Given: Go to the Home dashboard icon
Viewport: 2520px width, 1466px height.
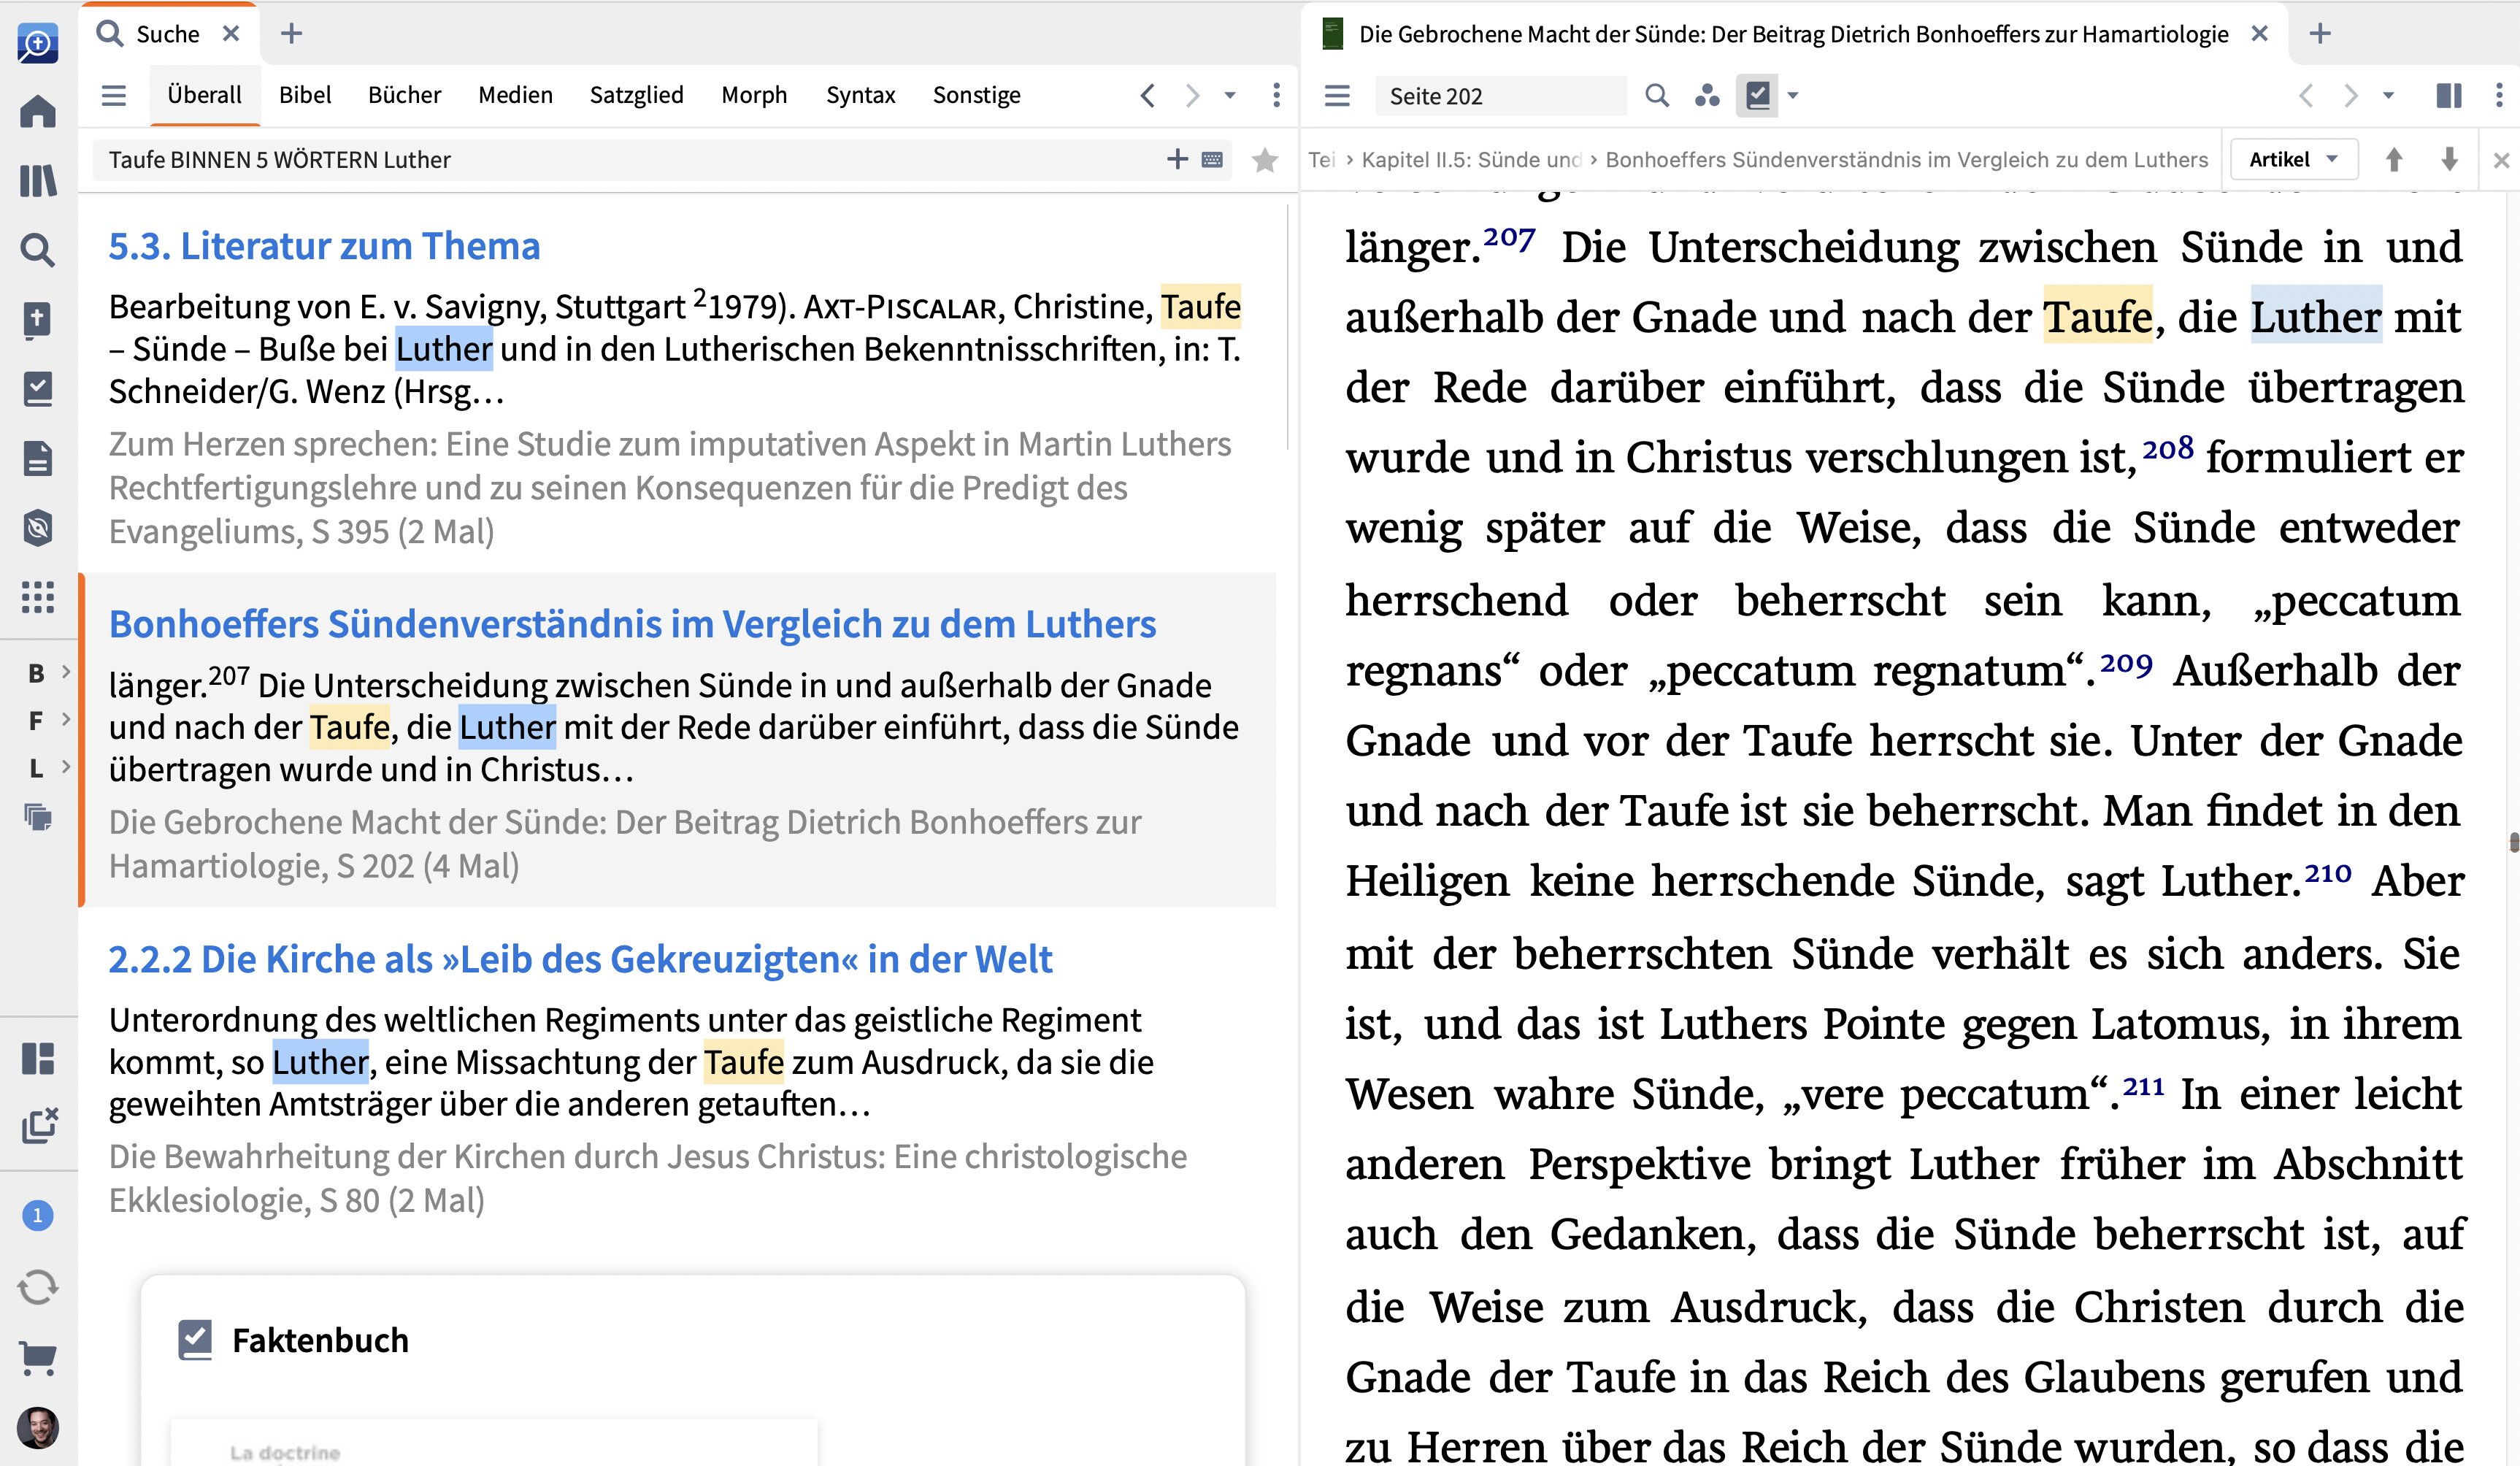Looking at the screenshot, I should (x=38, y=111).
